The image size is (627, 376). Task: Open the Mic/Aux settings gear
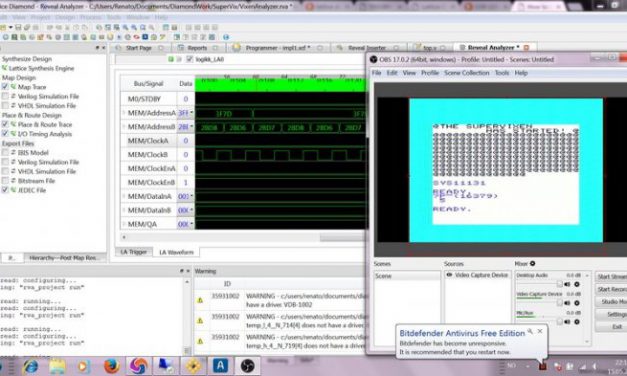577,322
